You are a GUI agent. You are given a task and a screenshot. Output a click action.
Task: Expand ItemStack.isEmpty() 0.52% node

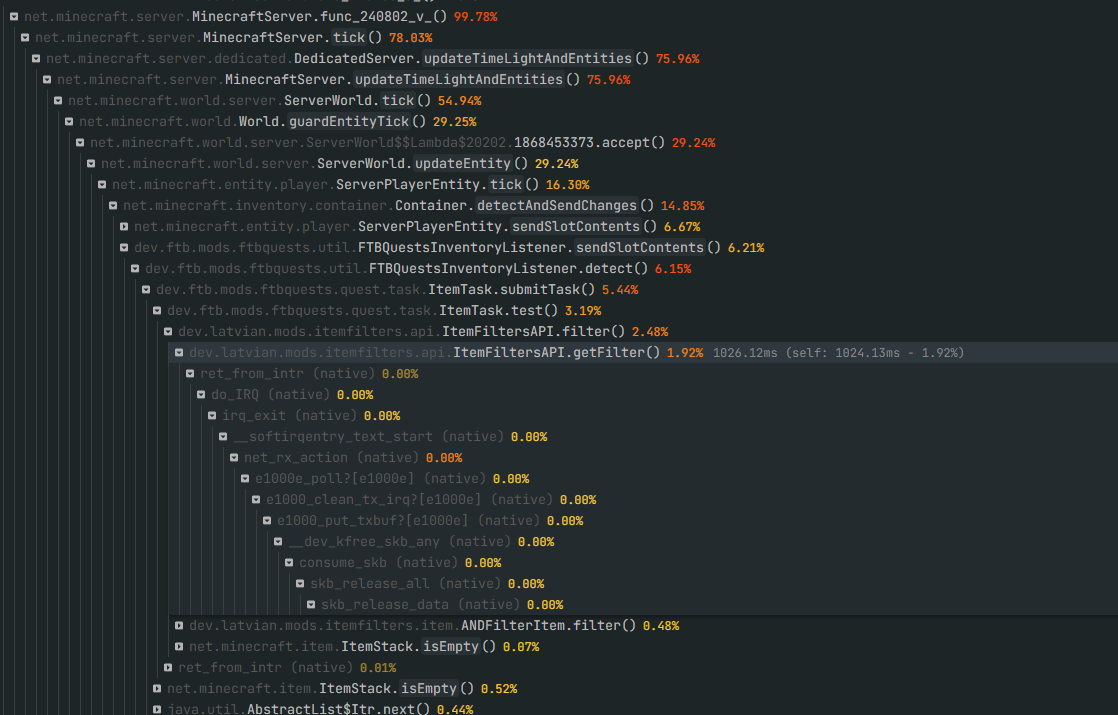pyautogui.click(x=157, y=689)
